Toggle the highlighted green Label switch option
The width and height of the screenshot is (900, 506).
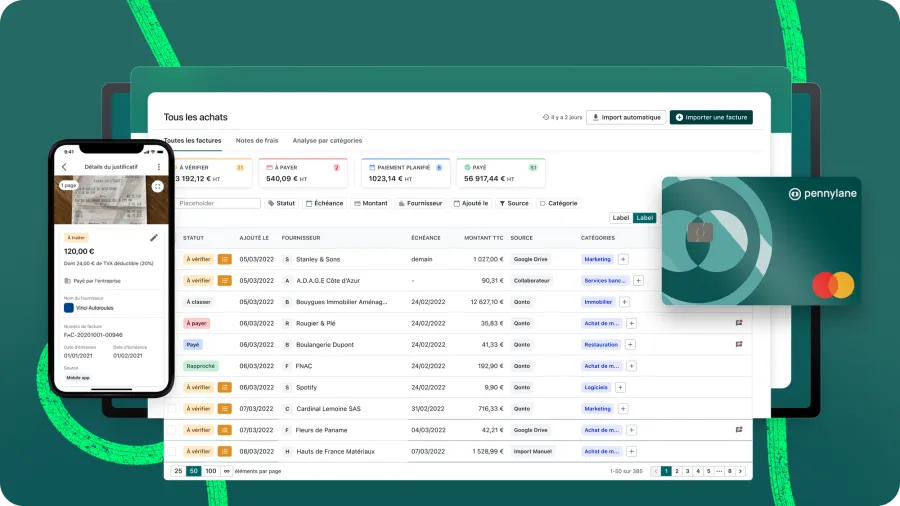point(645,218)
